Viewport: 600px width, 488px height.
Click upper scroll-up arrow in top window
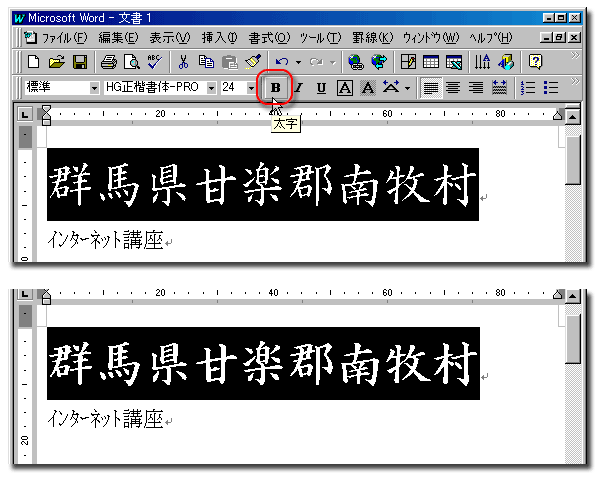(572, 117)
